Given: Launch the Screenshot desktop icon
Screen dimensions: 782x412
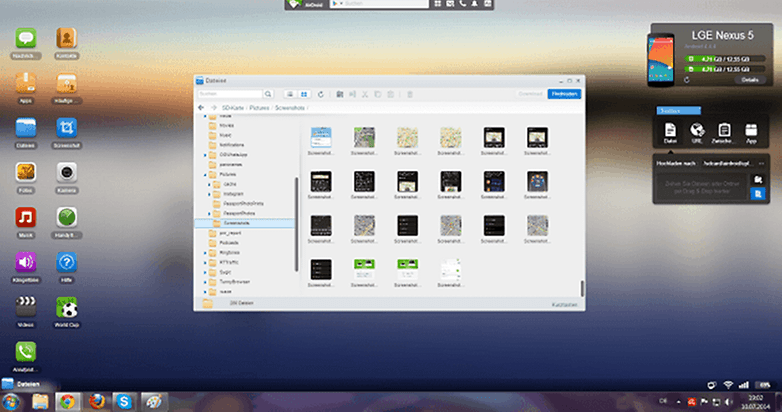Looking at the screenshot, I should (x=66, y=128).
